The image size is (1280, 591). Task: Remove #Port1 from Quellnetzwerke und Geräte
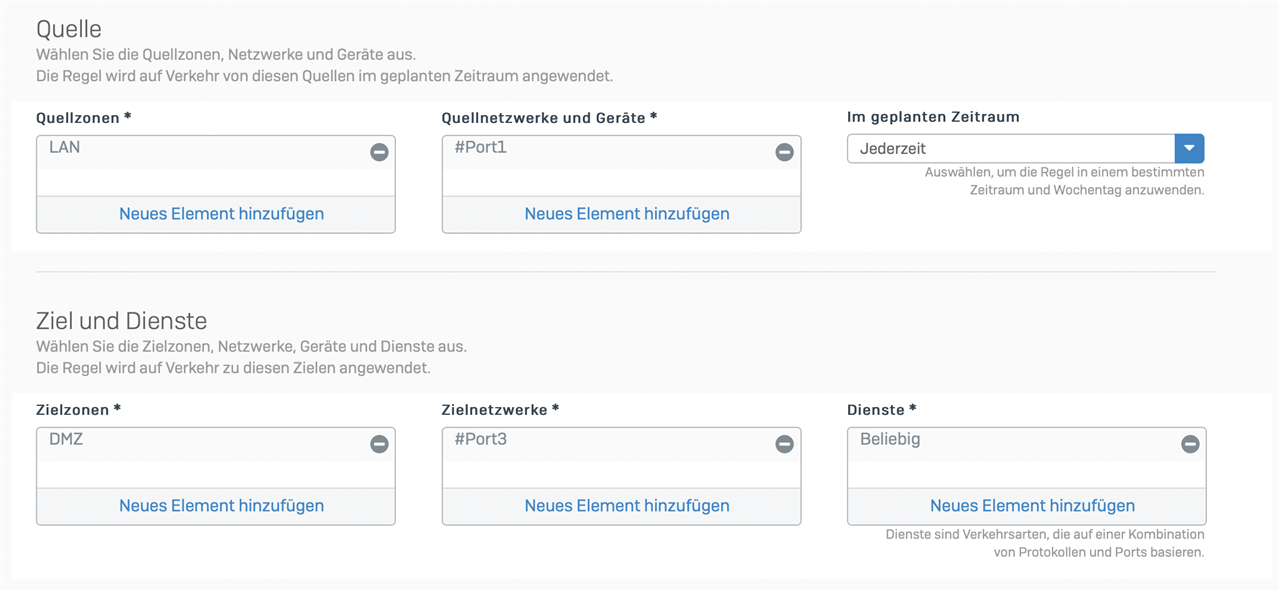(x=785, y=152)
